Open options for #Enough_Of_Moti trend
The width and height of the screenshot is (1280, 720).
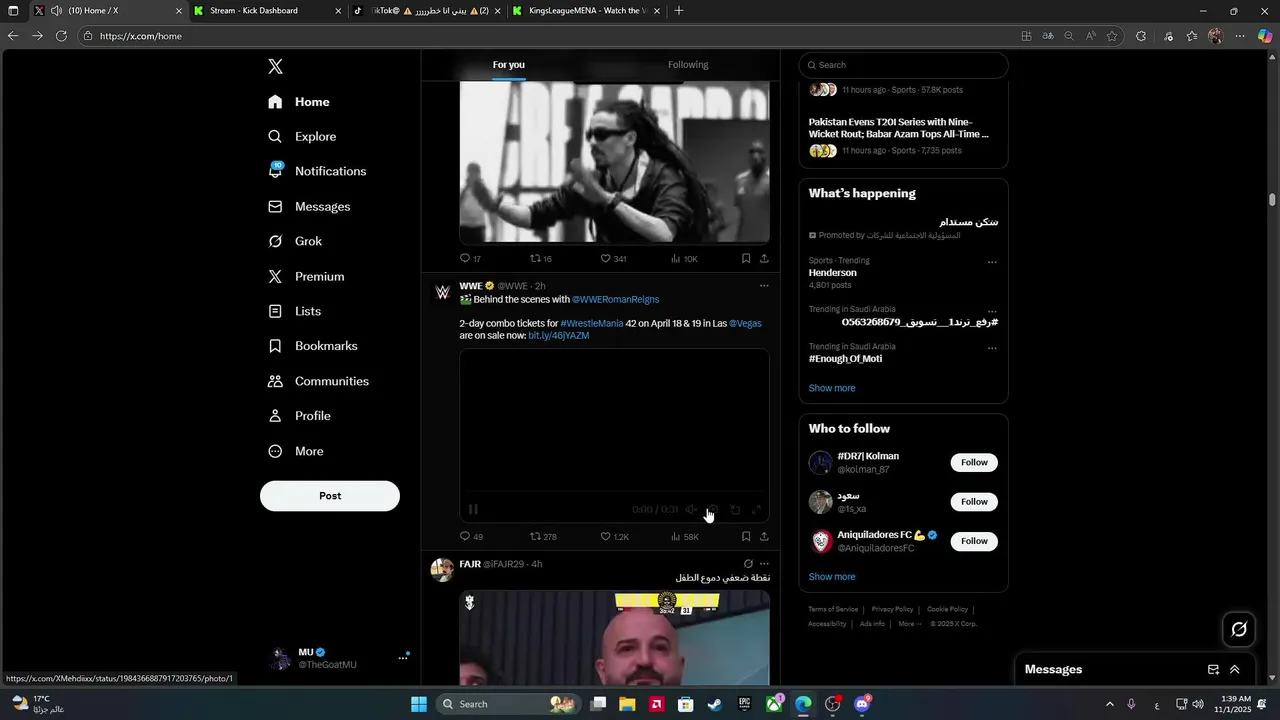tap(992, 348)
